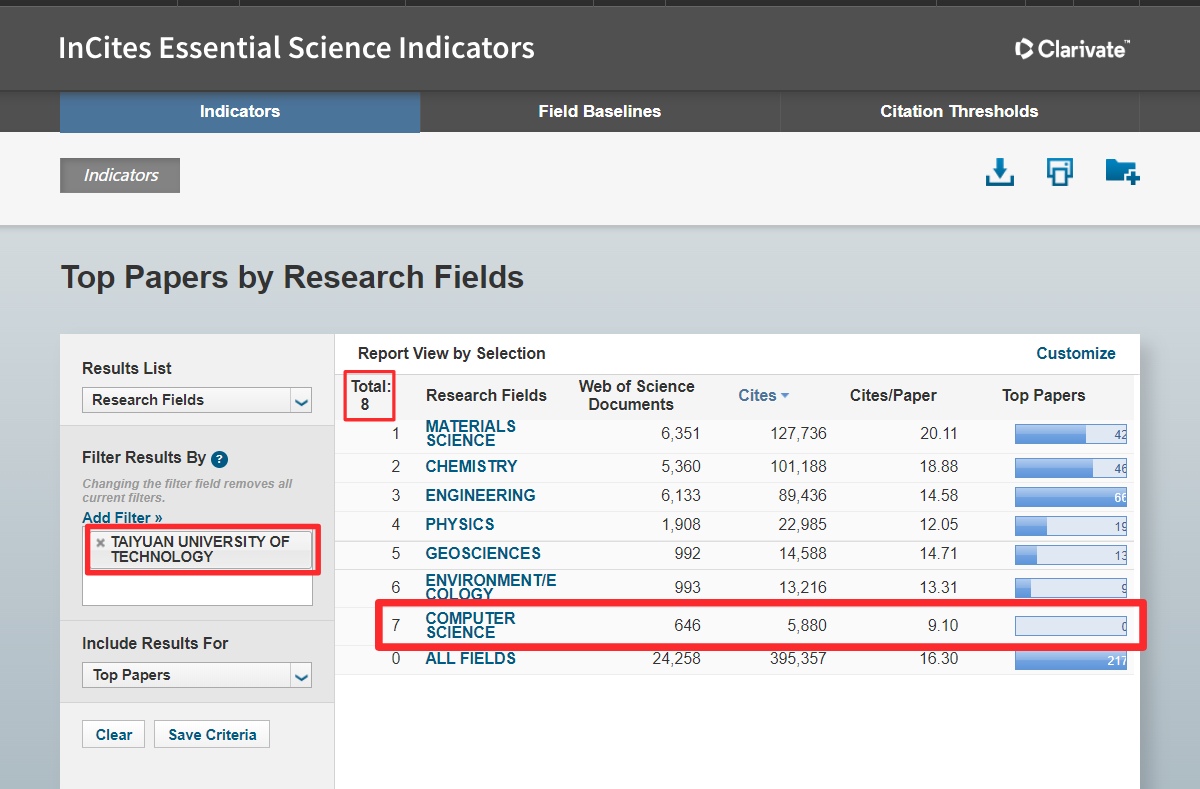The height and width of the screenshot is (789, 1200).
Task: Remove the Taiyuan University of Technology filter
Action: 100,542
